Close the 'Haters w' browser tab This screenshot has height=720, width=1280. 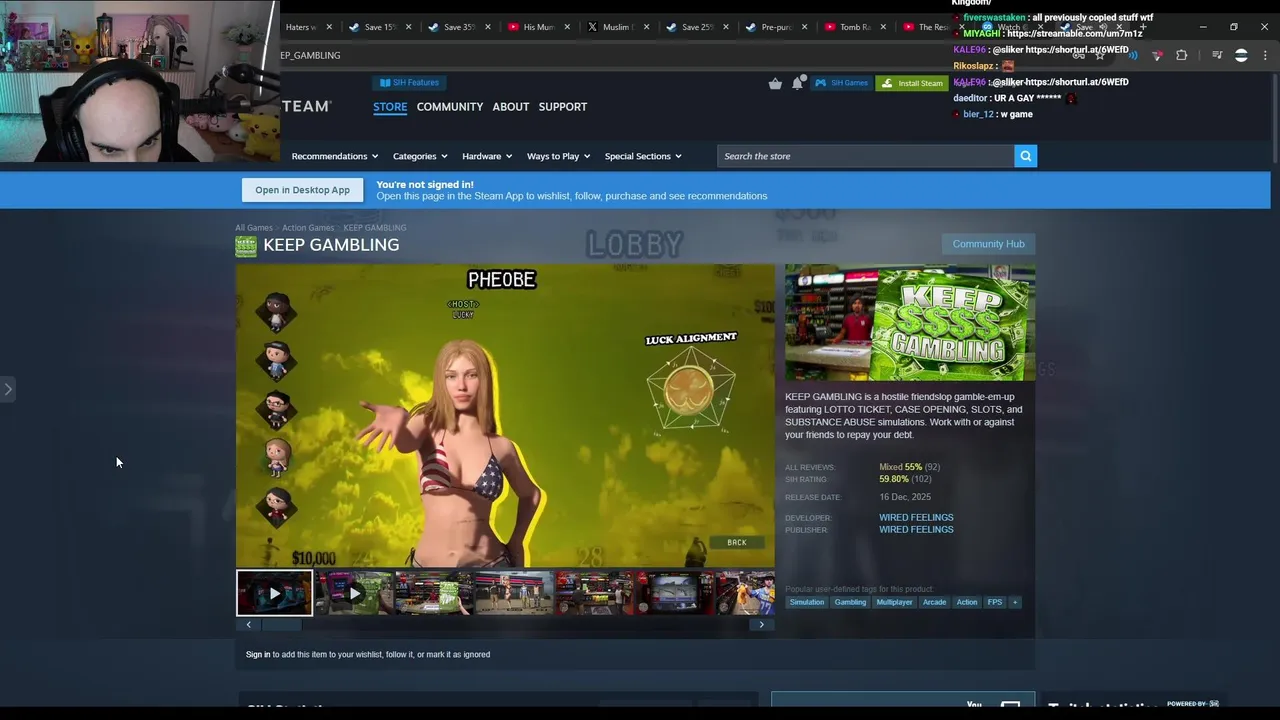point(329,27)
